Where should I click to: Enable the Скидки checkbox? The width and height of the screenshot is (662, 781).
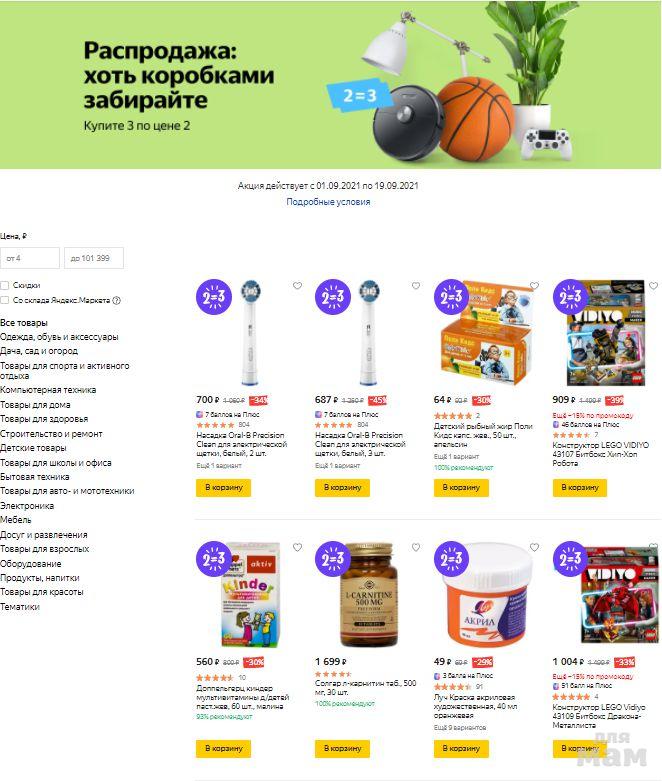click(5, 285)
